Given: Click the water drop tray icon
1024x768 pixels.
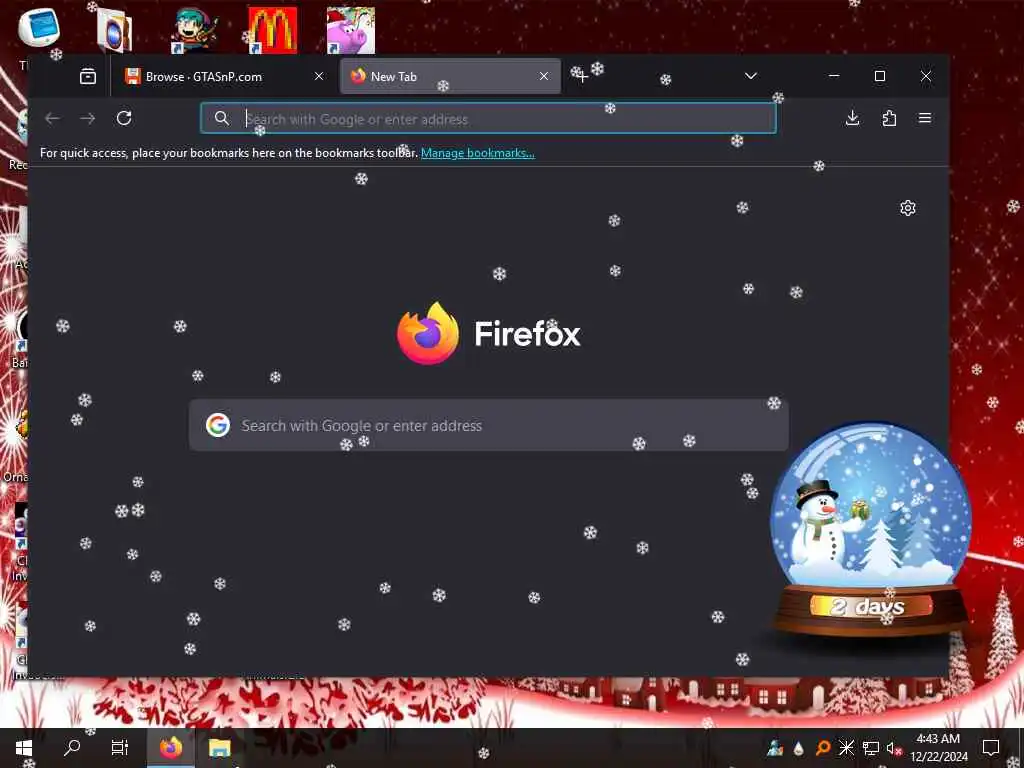Looking at the screenshot, I should (x=799, y=748).
